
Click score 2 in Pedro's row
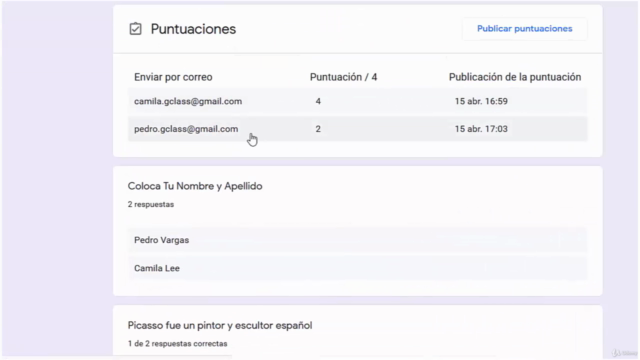(x=318, y=129)
